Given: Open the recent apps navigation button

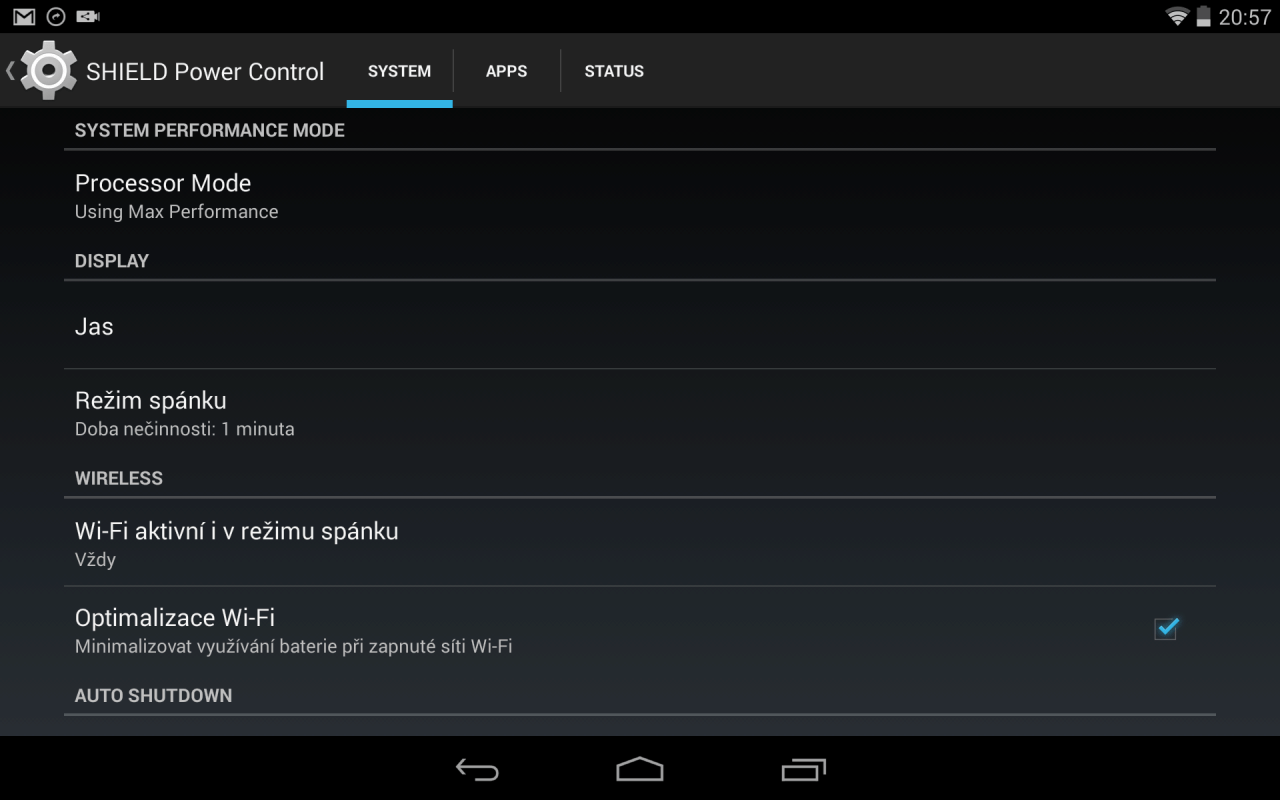Looking at the screenshot, I should click(x=803, y=768).
